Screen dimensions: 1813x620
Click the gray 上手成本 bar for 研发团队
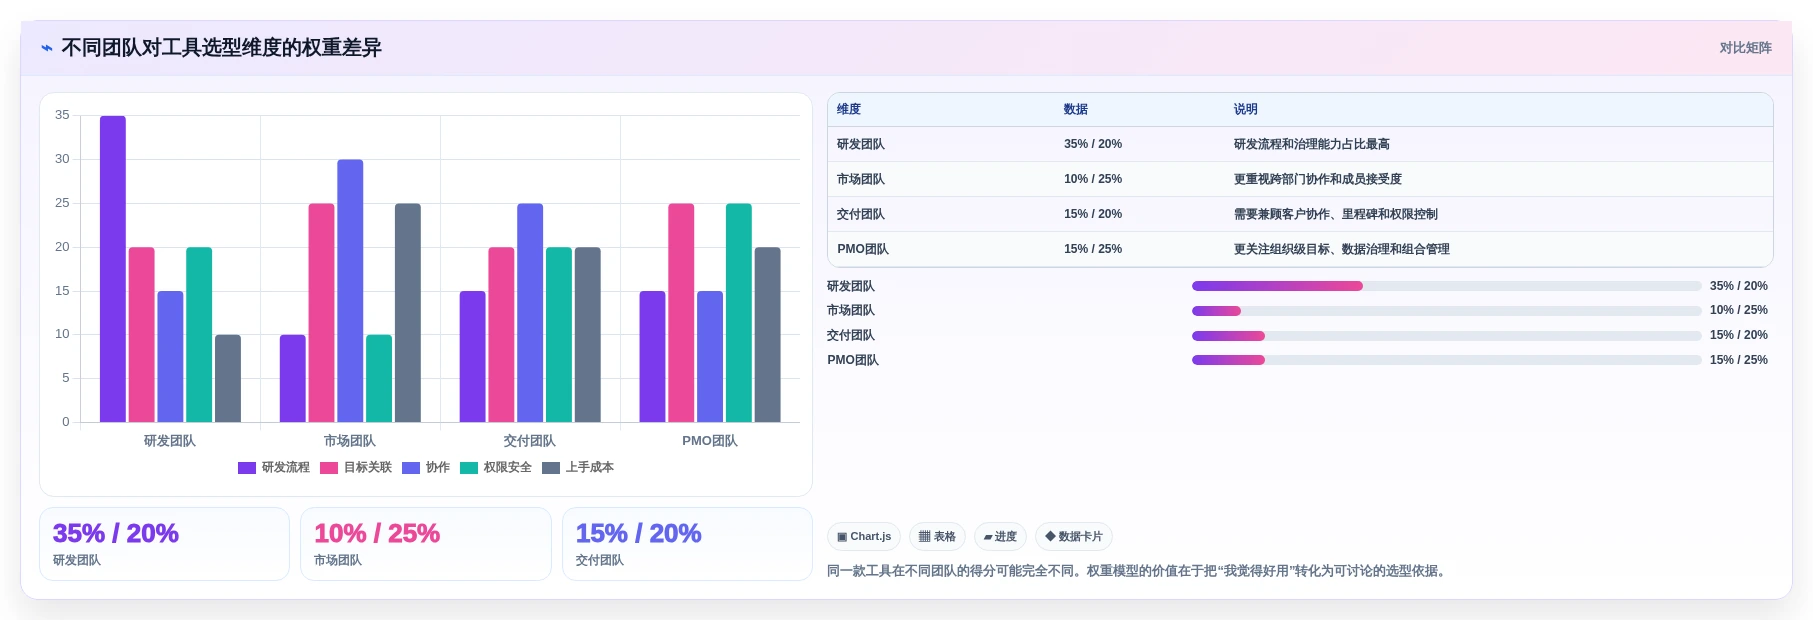point(228,378)
